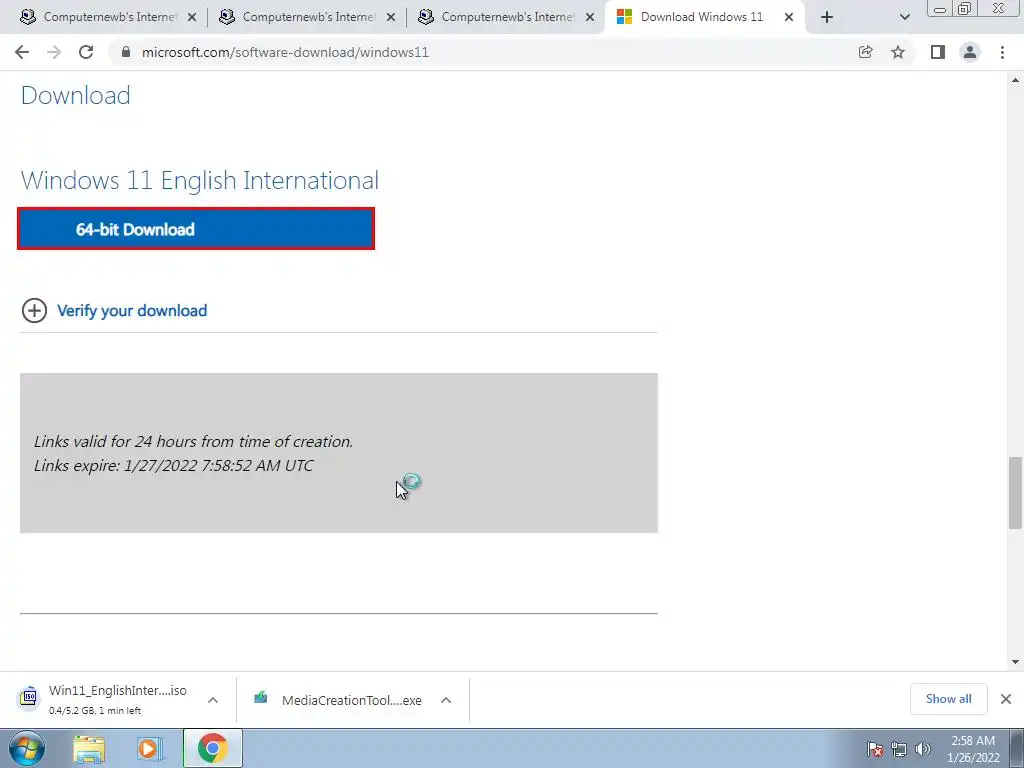The width and height of the screenshot is (1024, 768).
Task: Open Windows Explorer from the taskbar
Action: (x=89, y=749)
